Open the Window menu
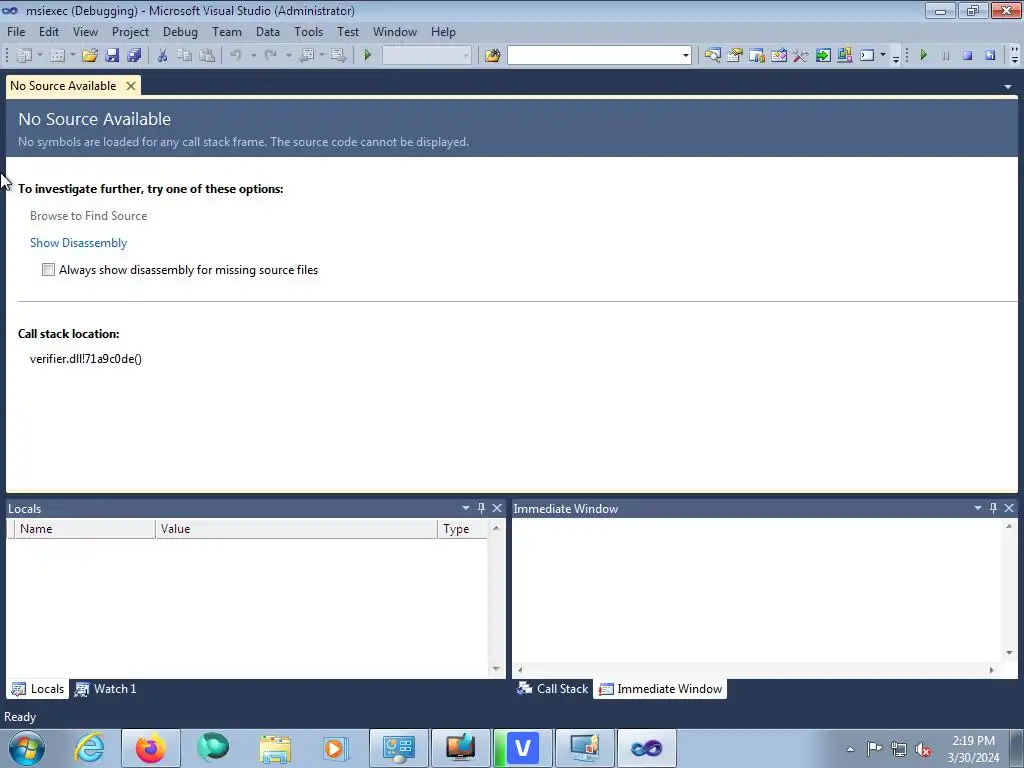 (x=394, y=31)
